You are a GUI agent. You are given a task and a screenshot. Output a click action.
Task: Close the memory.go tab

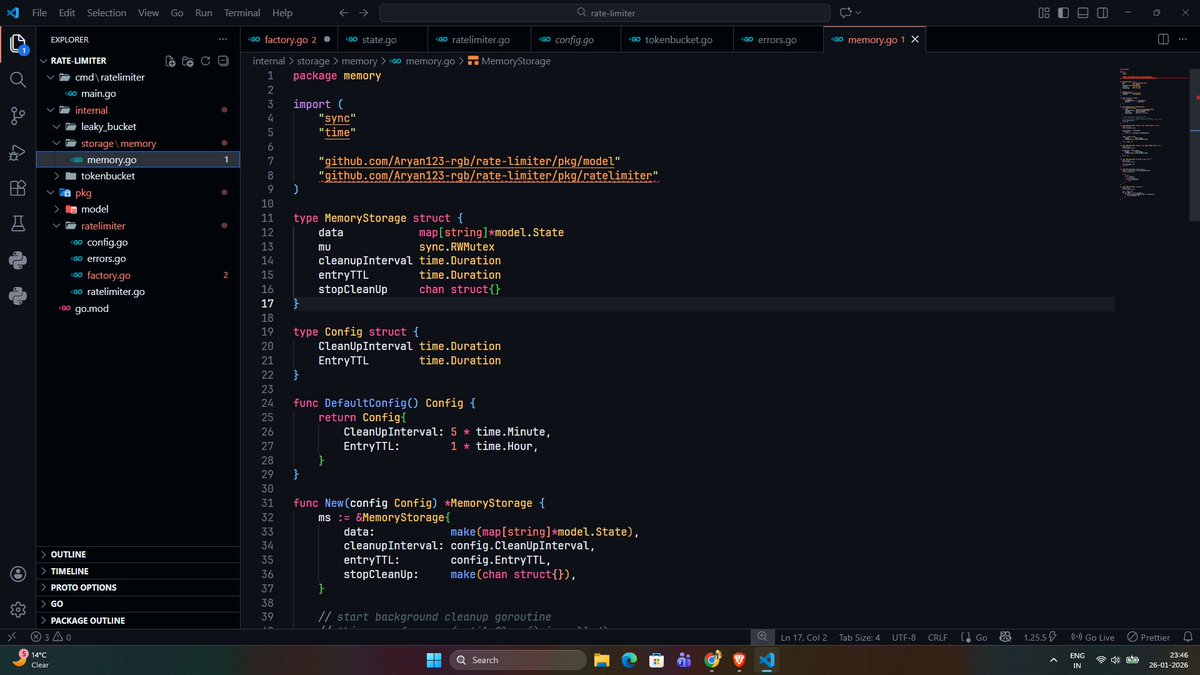click(x=914, y=39)
